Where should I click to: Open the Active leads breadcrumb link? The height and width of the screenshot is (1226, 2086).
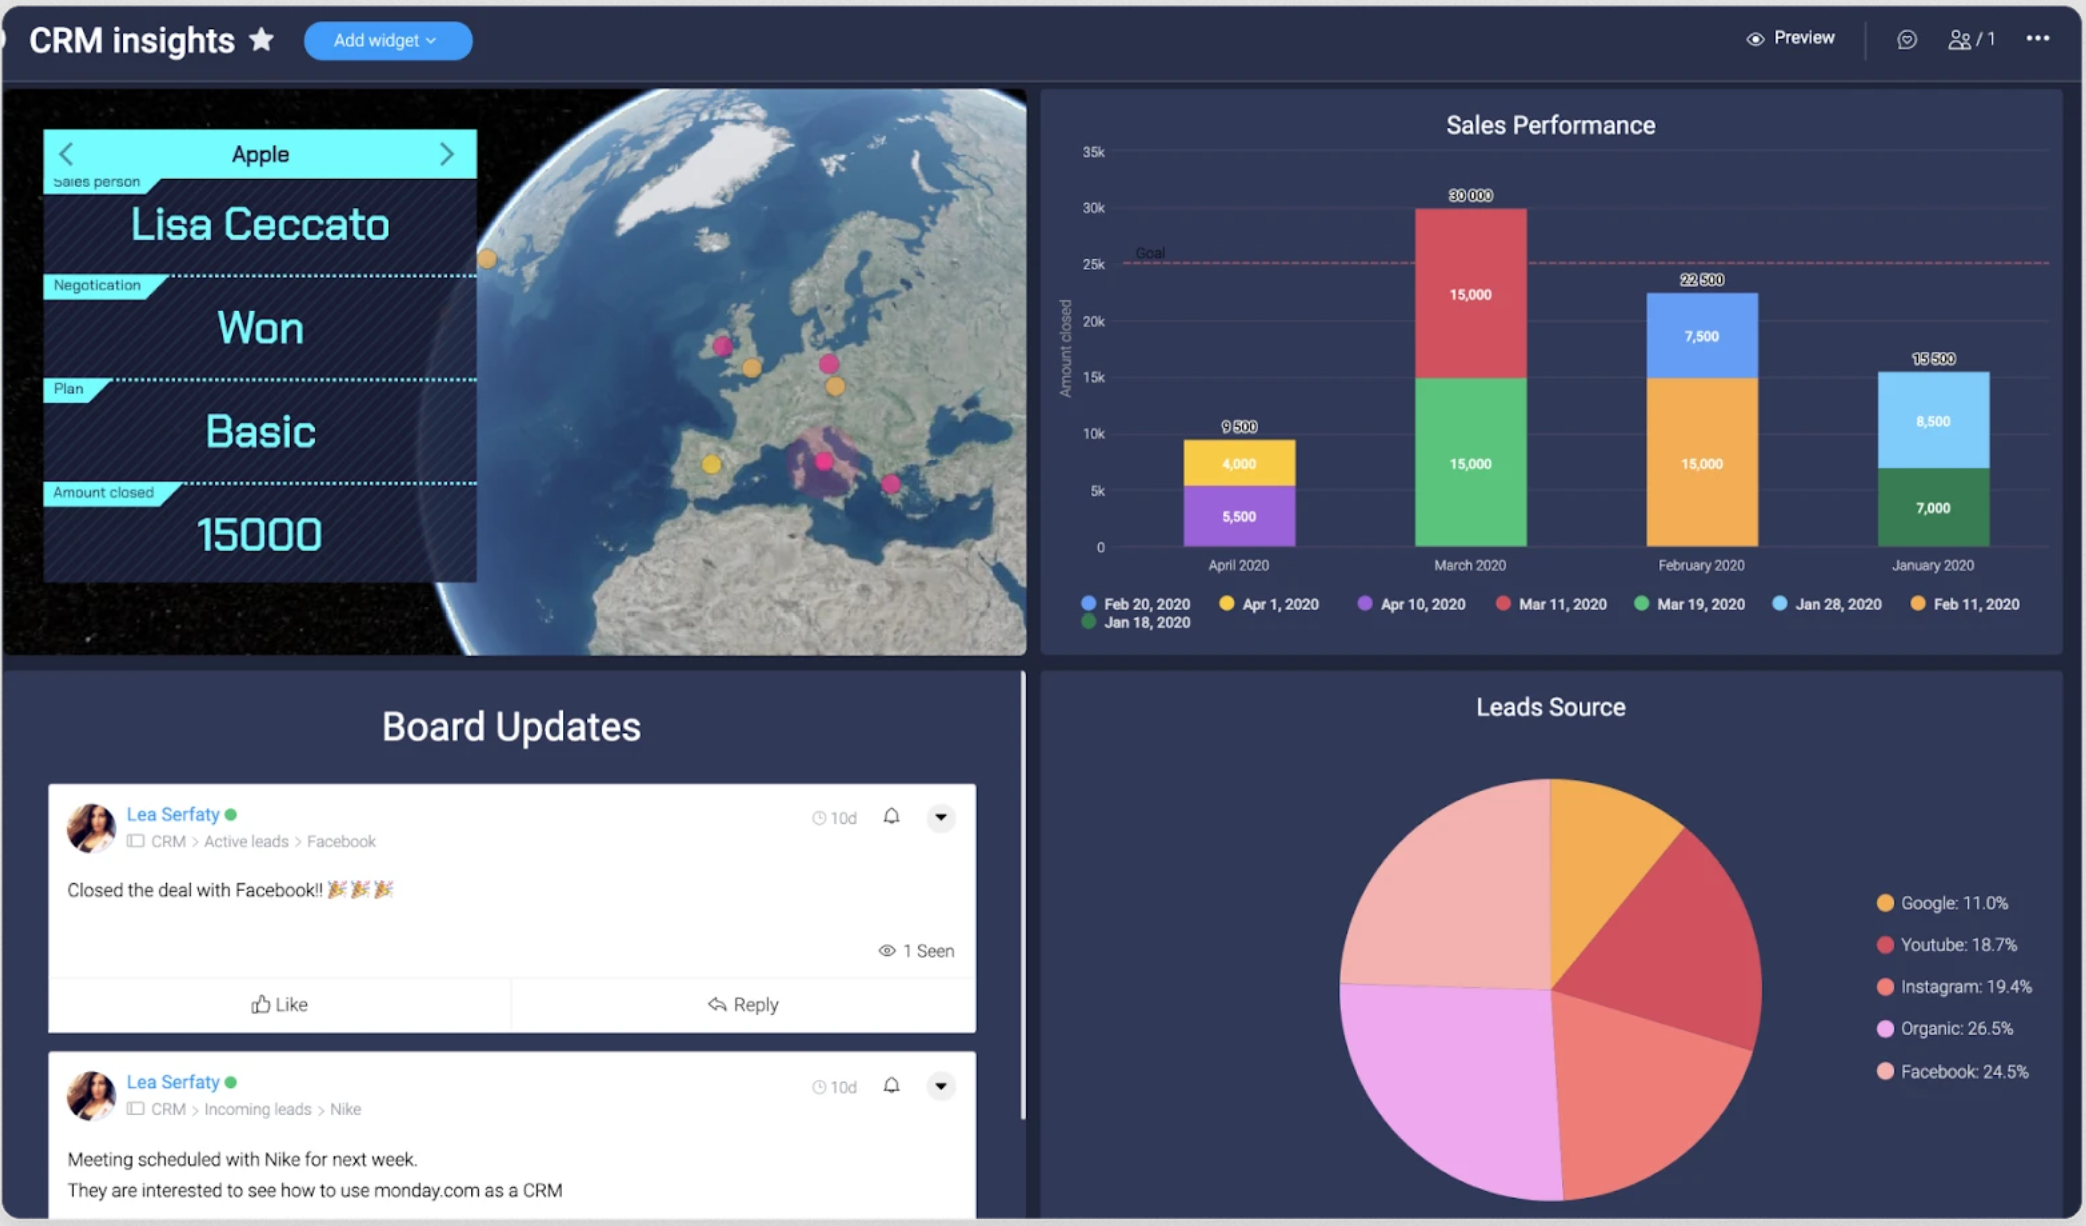246,841
